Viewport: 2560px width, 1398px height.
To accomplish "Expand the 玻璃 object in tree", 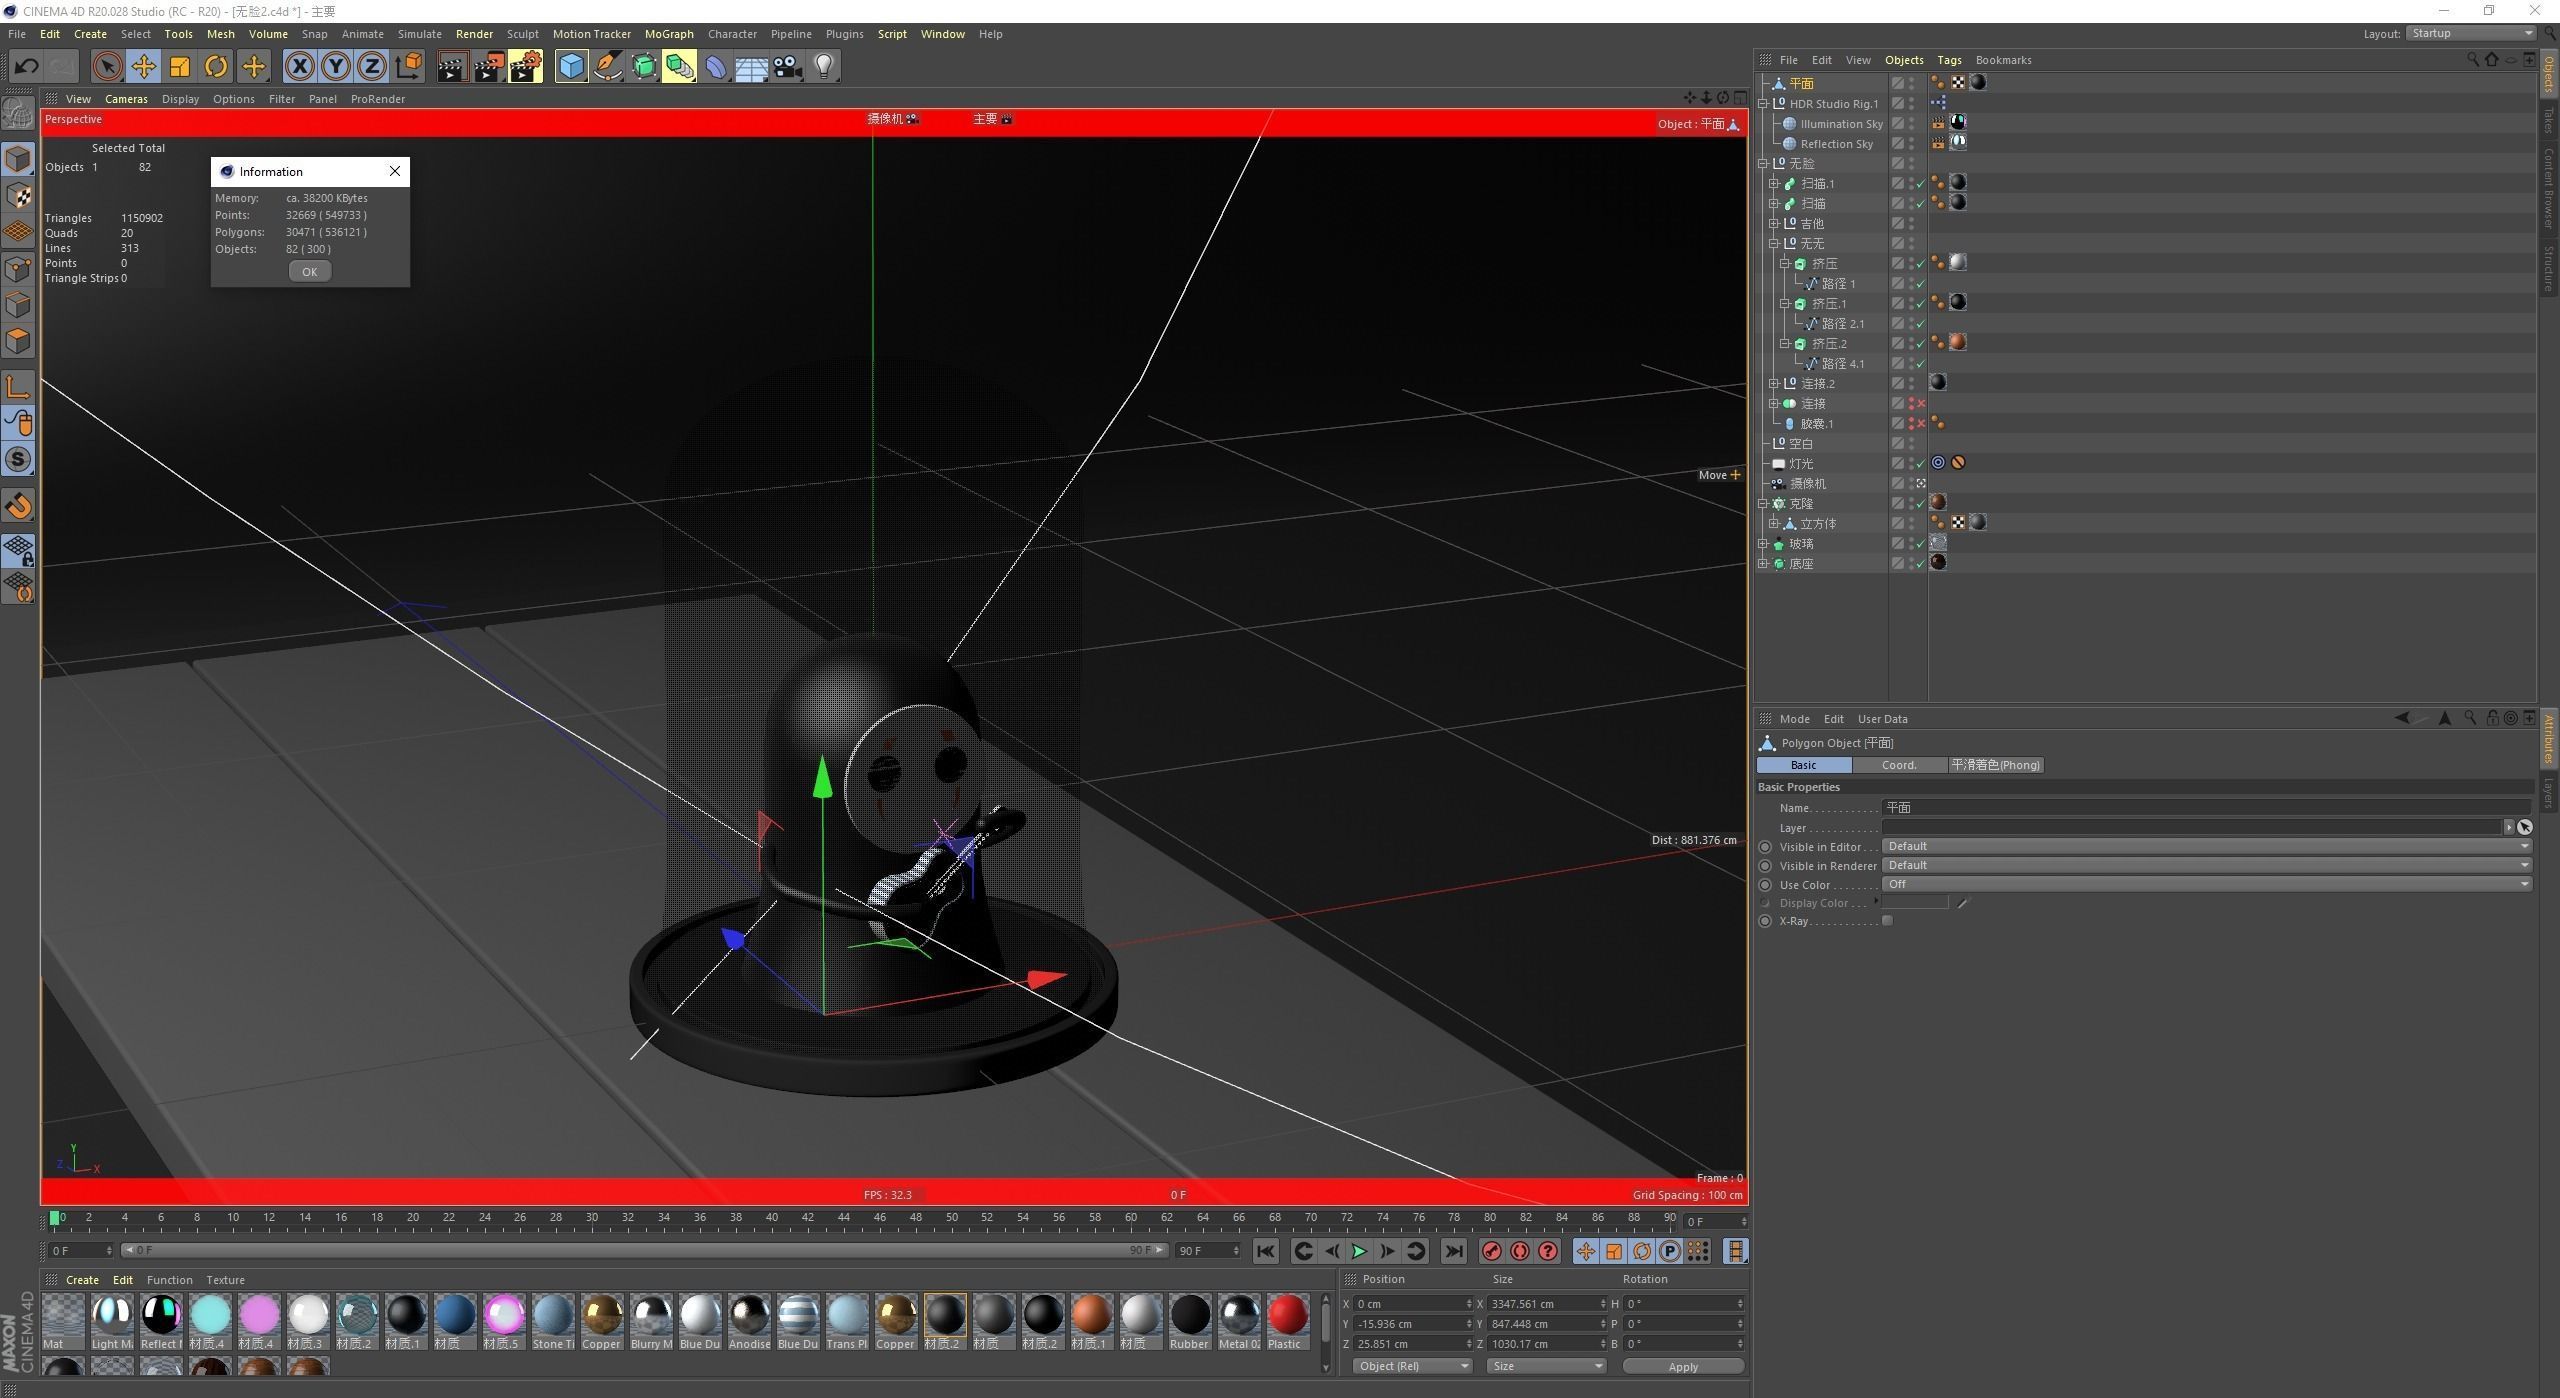I will point(1763,544).
